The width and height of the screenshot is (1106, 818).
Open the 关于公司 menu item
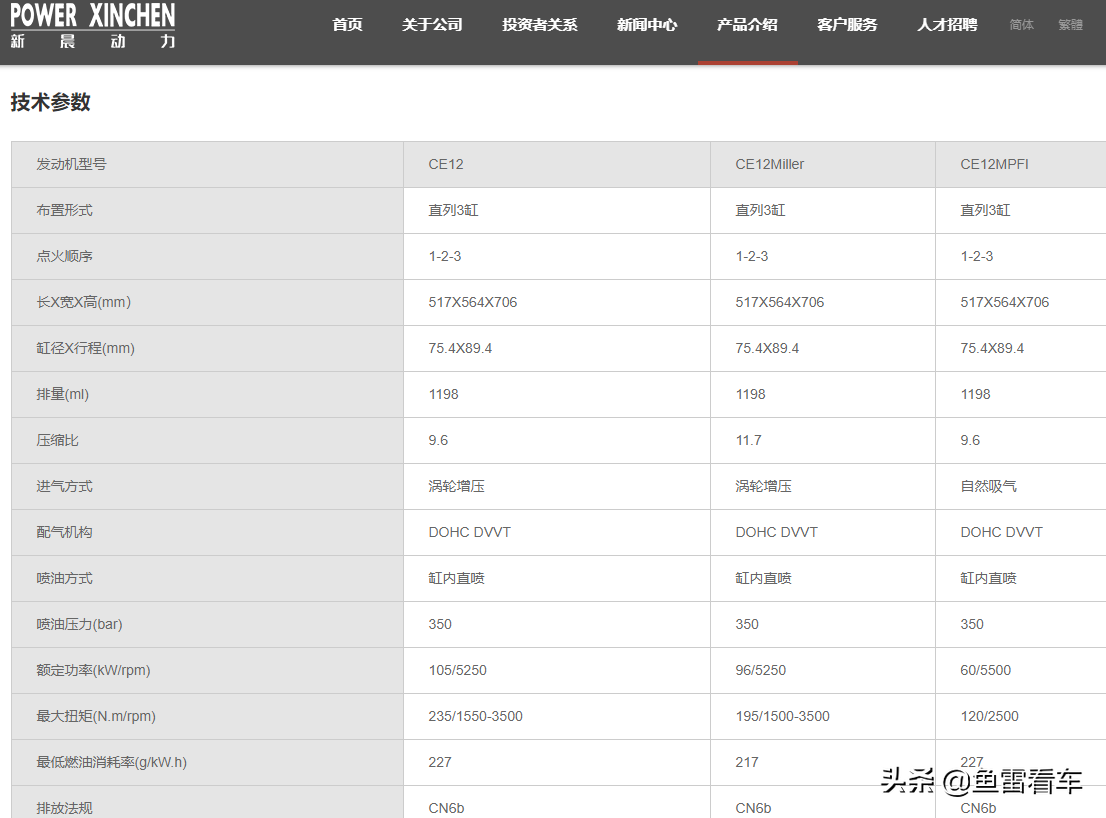tap(432, 25)
